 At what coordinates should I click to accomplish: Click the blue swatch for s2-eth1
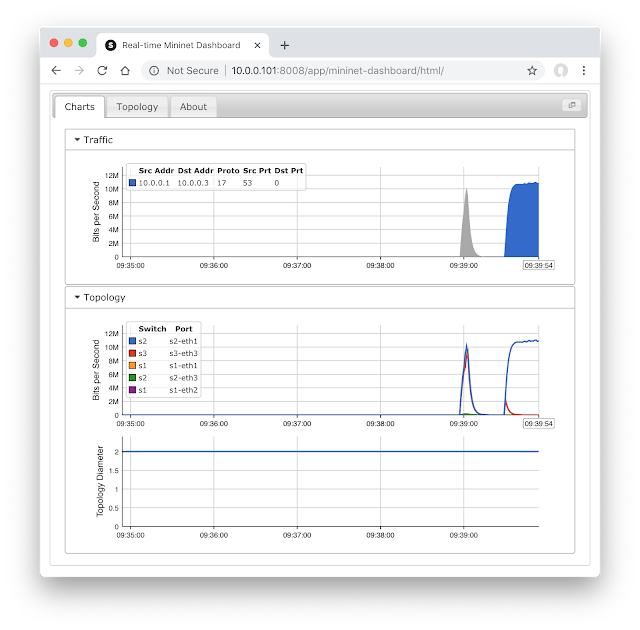coord(132,341)
